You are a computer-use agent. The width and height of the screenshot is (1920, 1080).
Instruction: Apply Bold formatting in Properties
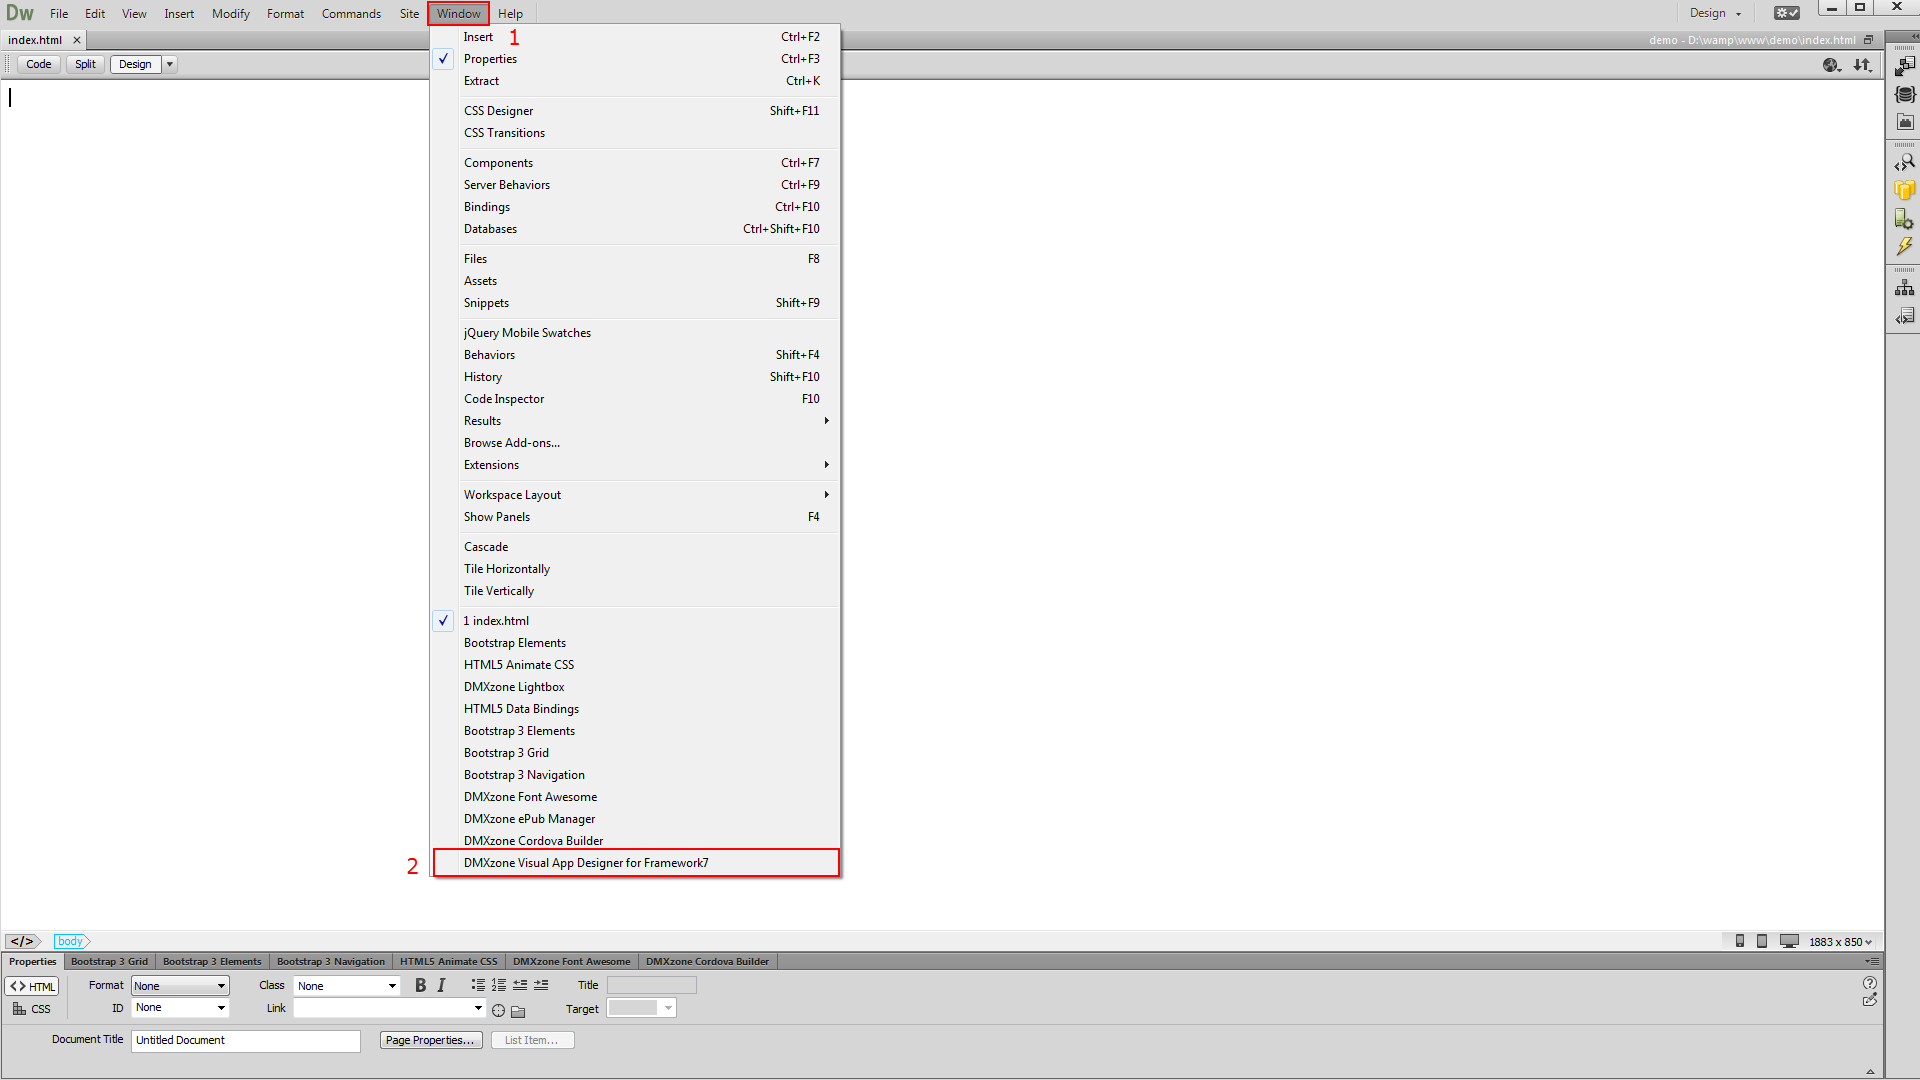(x=420, y=985)
